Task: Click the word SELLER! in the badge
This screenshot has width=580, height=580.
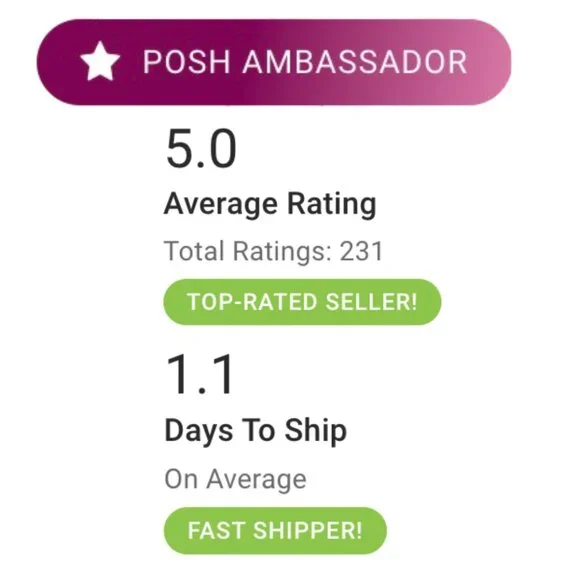Action: 371,302
